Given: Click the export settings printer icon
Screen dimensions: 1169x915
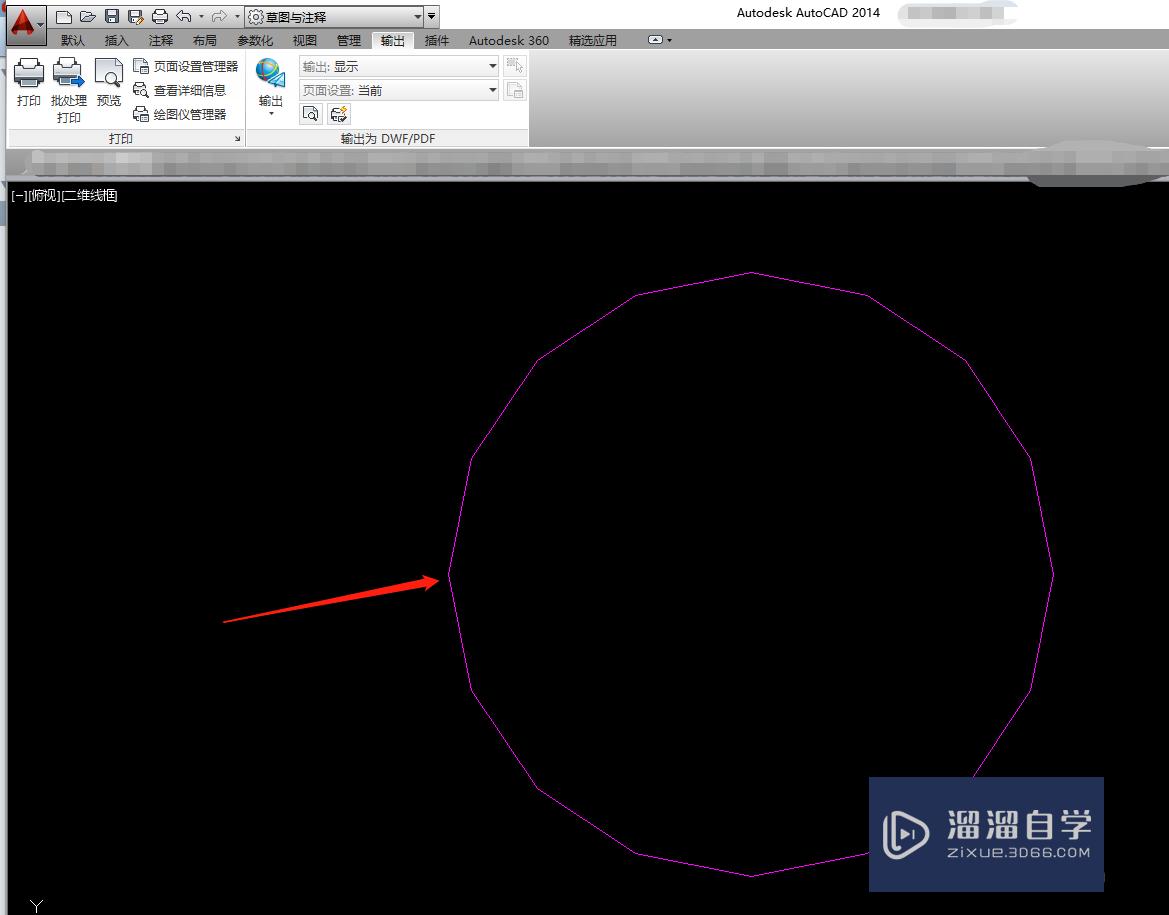Looking at the screenshot, I should 338,113.
